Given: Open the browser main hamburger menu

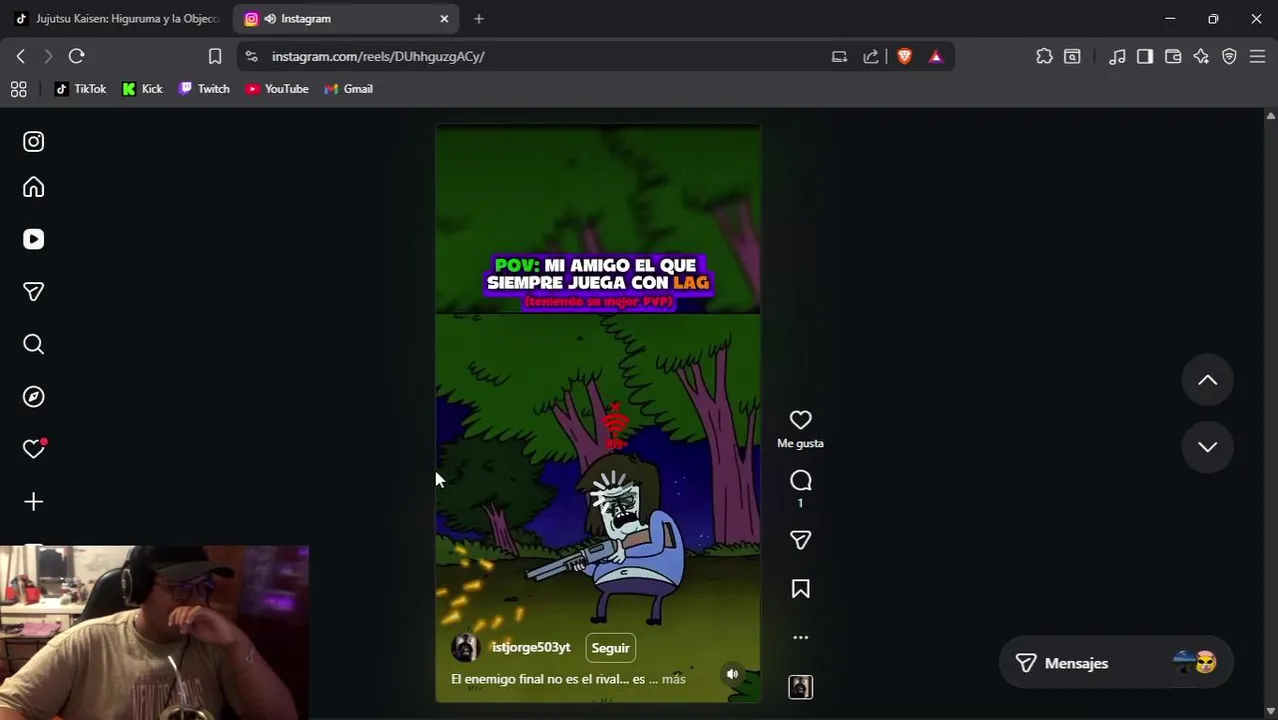Looking at the screenshot, I should (1257, 56).
